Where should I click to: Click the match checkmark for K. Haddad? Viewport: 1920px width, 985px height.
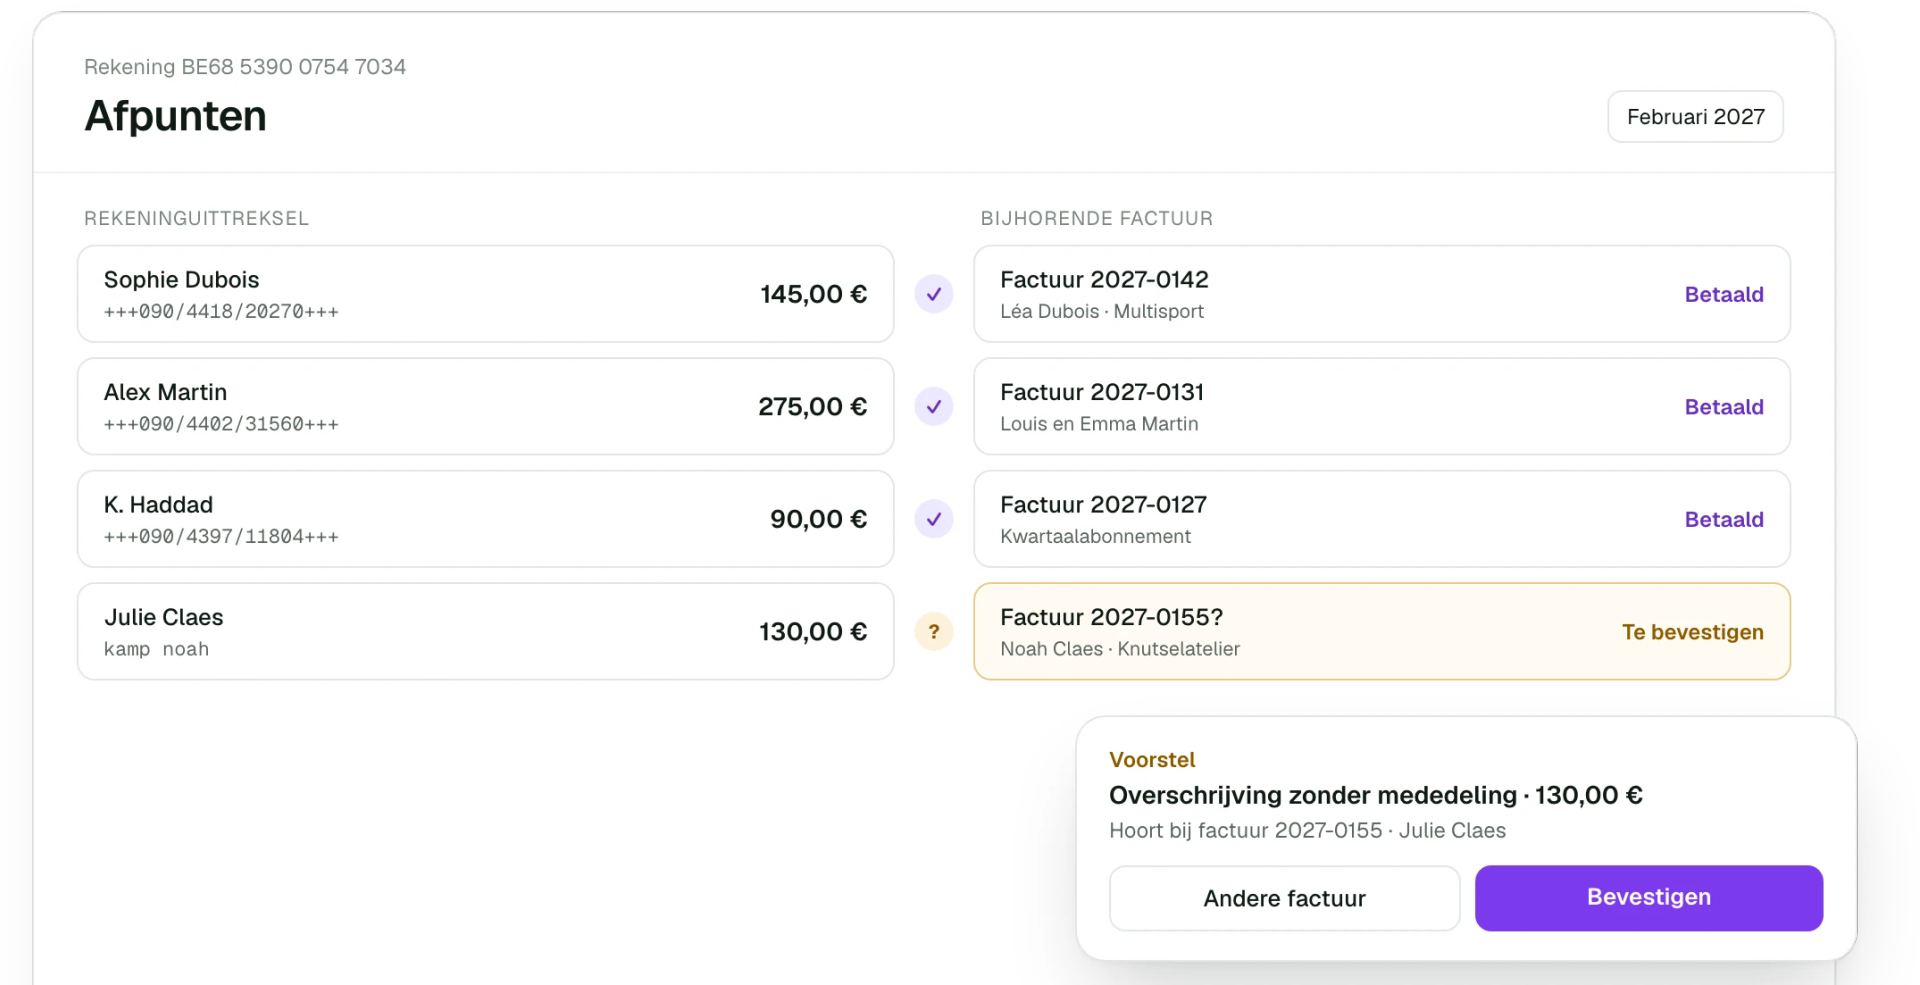point(933,519)
